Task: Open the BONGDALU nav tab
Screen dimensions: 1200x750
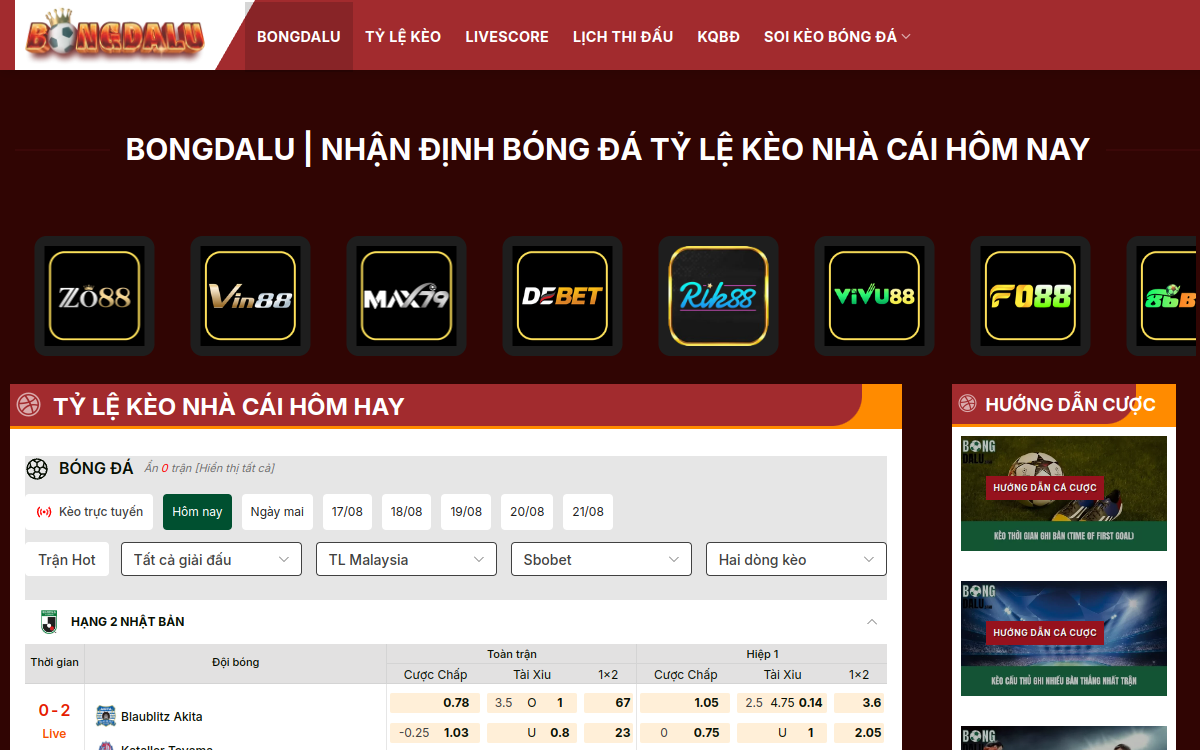Action: (299, 36)
